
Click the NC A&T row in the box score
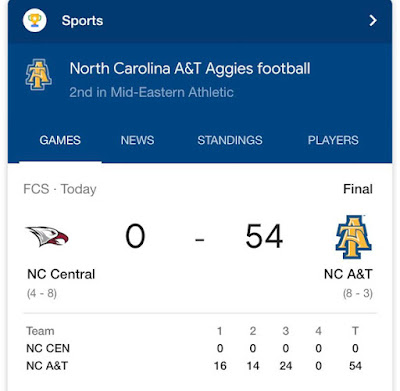tap(200, 366)
